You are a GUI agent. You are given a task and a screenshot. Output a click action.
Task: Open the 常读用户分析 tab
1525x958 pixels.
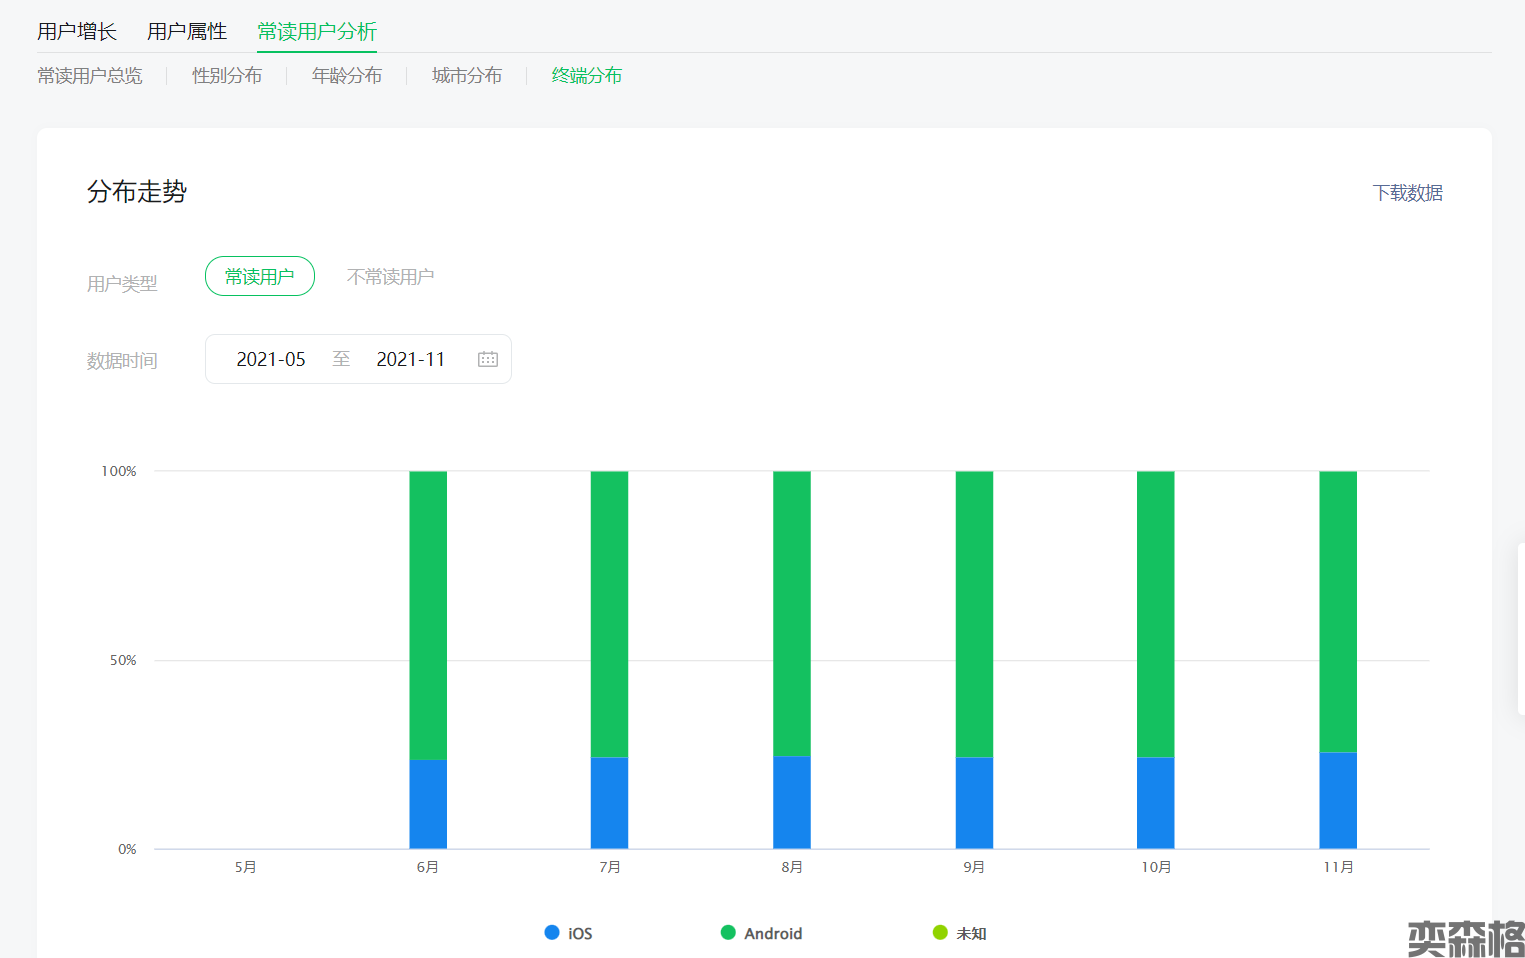pyautogui.click(x=317, y=32)
